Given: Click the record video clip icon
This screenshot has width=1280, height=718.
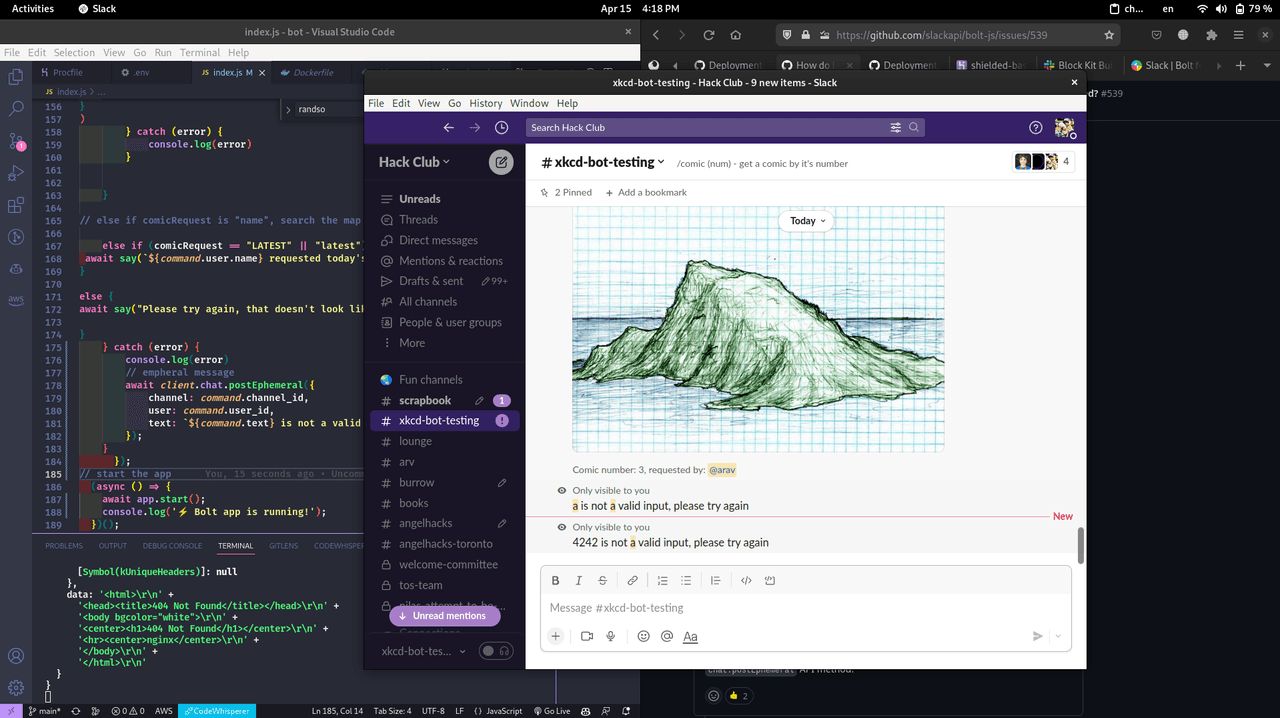Looking at the screenshot, I should (x=587, y=636).
